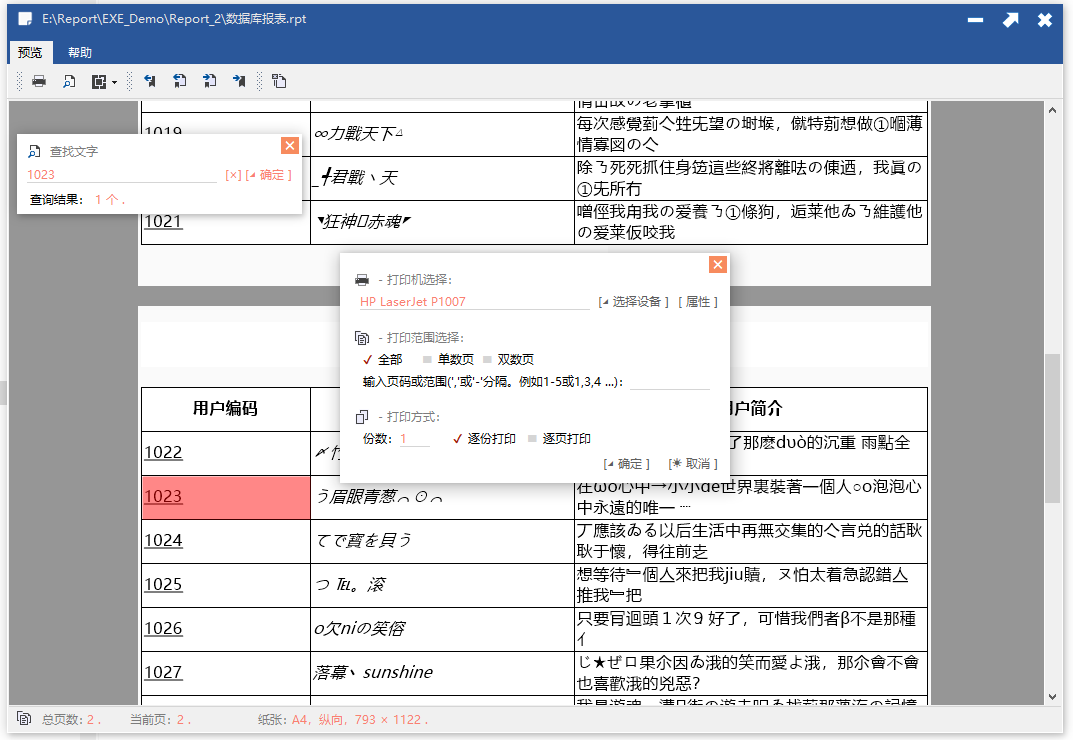The width and height of the screenshot is (1073, 740).
Task: Click the vertical scrollbar thumb
Action: click(1052, 429)
